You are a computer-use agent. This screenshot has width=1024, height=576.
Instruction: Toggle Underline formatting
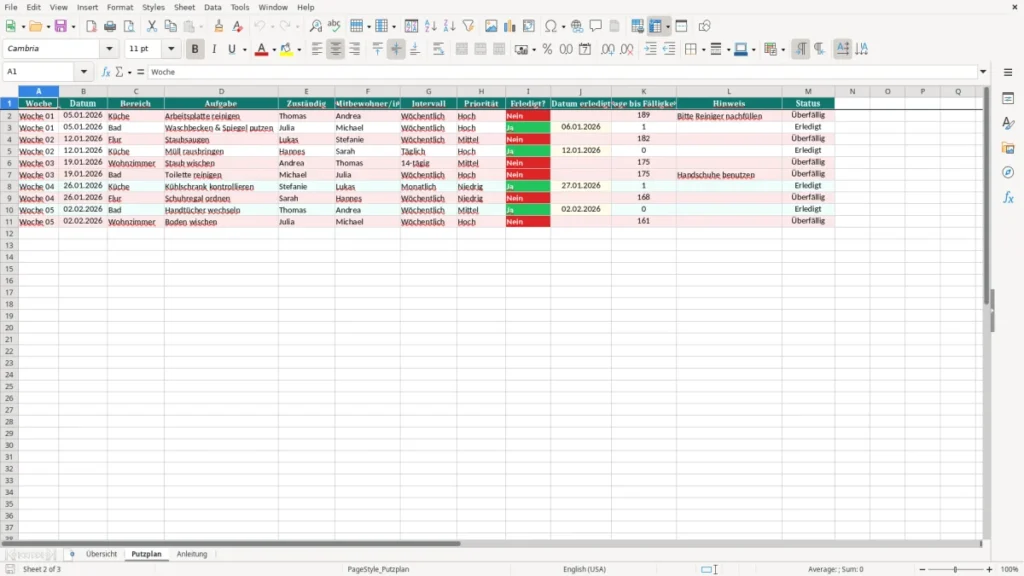232,49
